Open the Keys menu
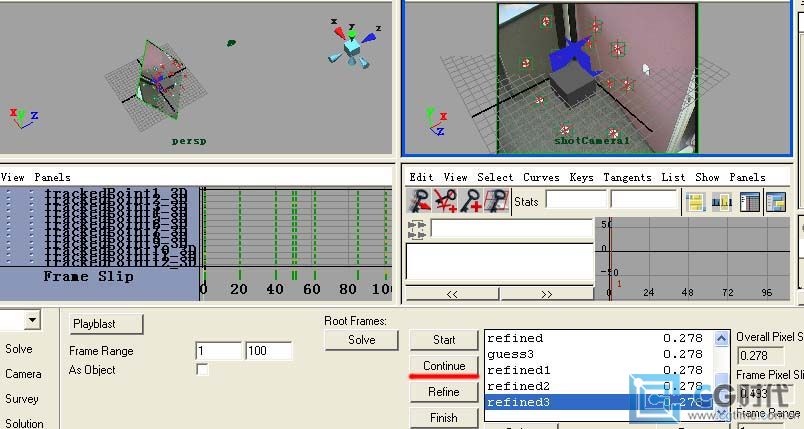Viewport: 804px width, 429px height. pyautogui.click(x=581, y=177)
